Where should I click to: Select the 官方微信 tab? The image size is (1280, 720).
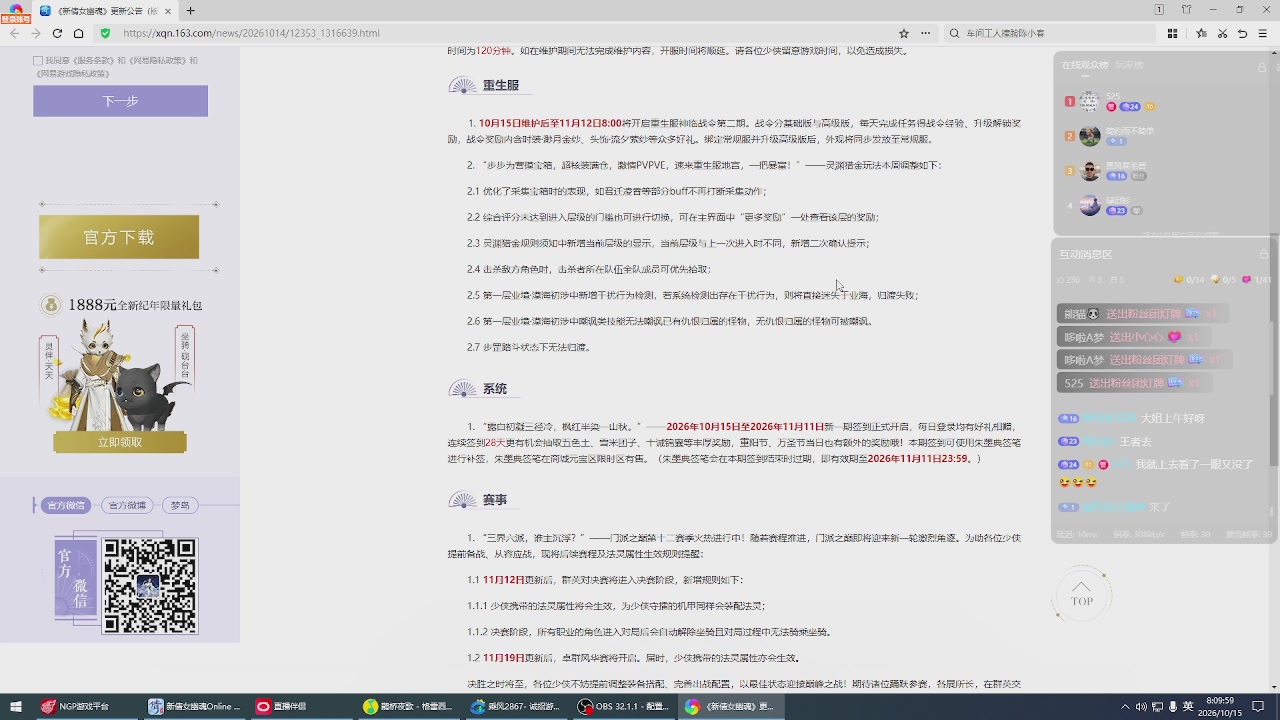tap(67, 505)
